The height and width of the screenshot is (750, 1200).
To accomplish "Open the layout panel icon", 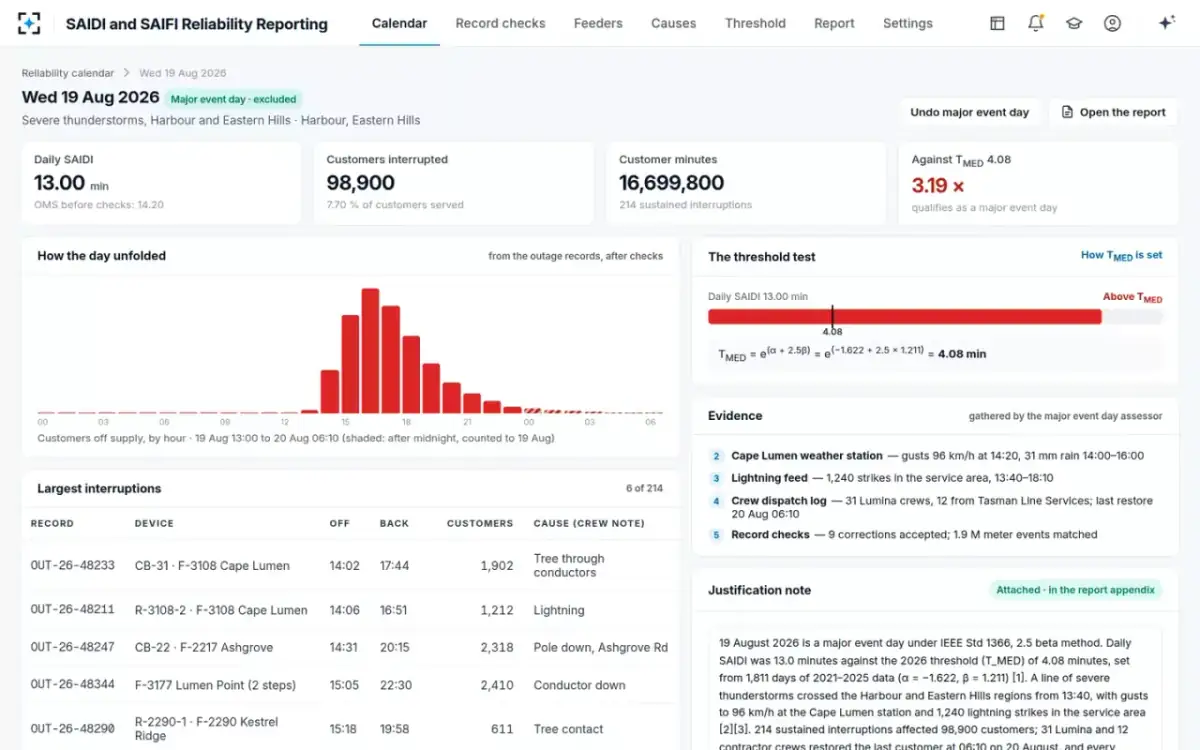I will click(997, 23).
